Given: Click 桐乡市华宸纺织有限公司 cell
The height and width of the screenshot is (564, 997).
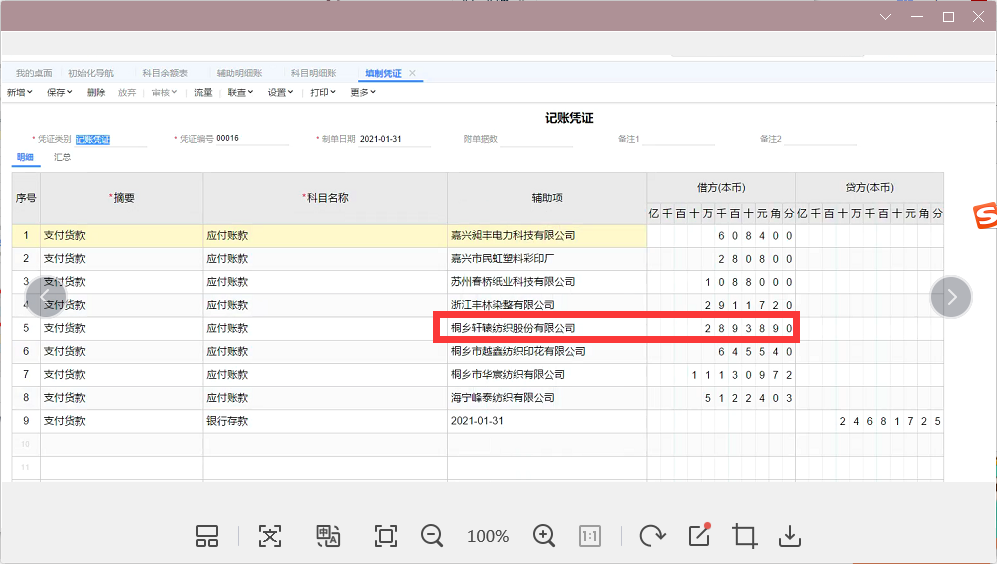Looking at the screenshot, I should pyautogui.click(x=547, y=375).
